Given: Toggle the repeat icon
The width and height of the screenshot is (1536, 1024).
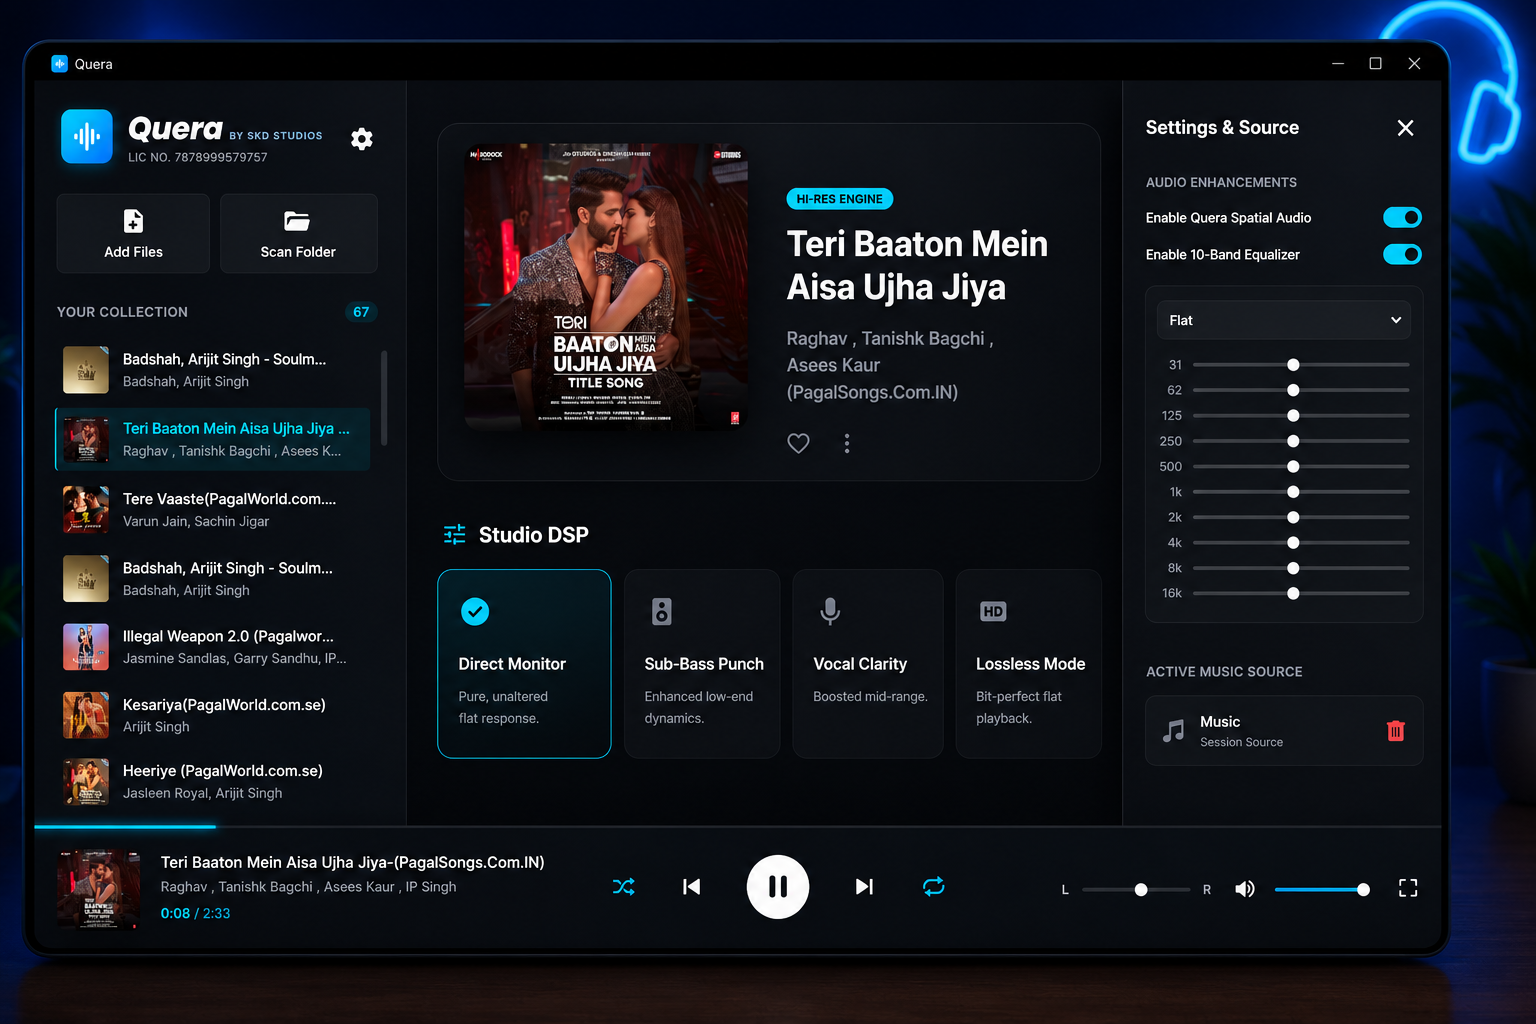Looking at the screenshot, I should tap(933, 887).
